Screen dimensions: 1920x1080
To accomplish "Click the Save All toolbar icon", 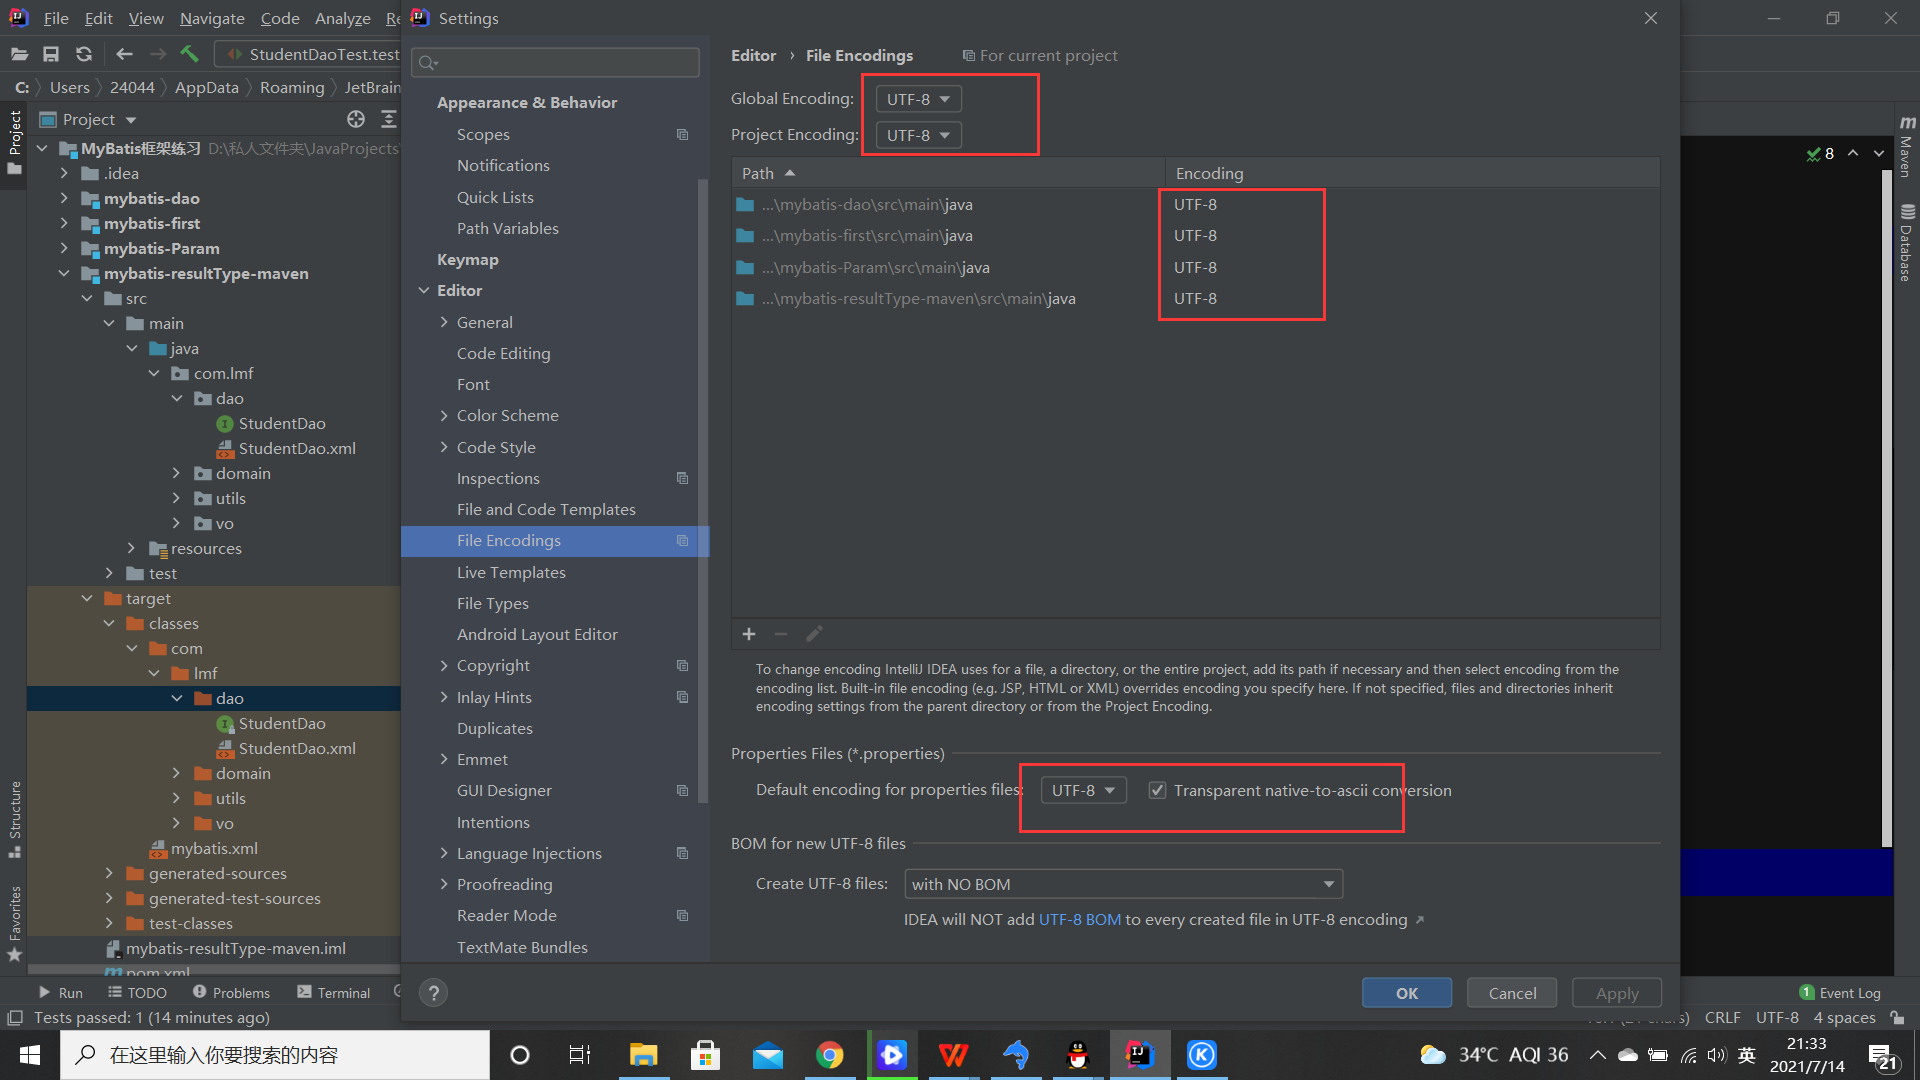I will (x=51, y=54).
